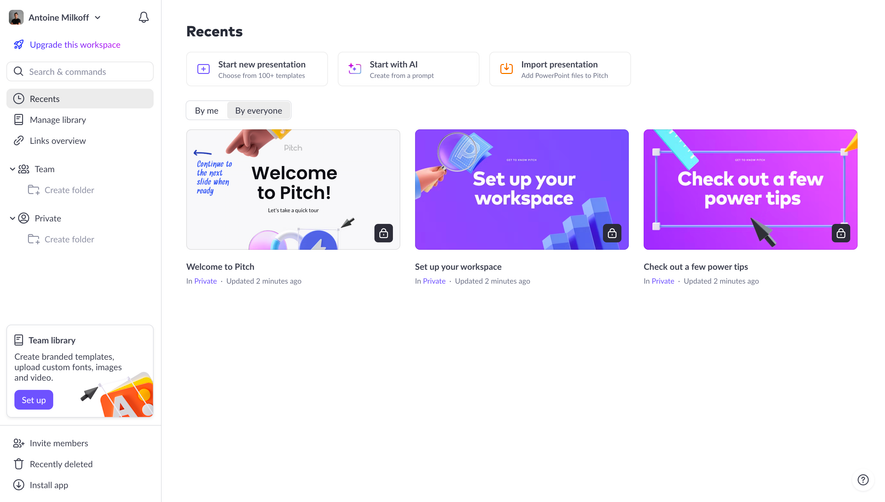Open Install app
This screenshot has height=502, width=885.
[49, 485]
